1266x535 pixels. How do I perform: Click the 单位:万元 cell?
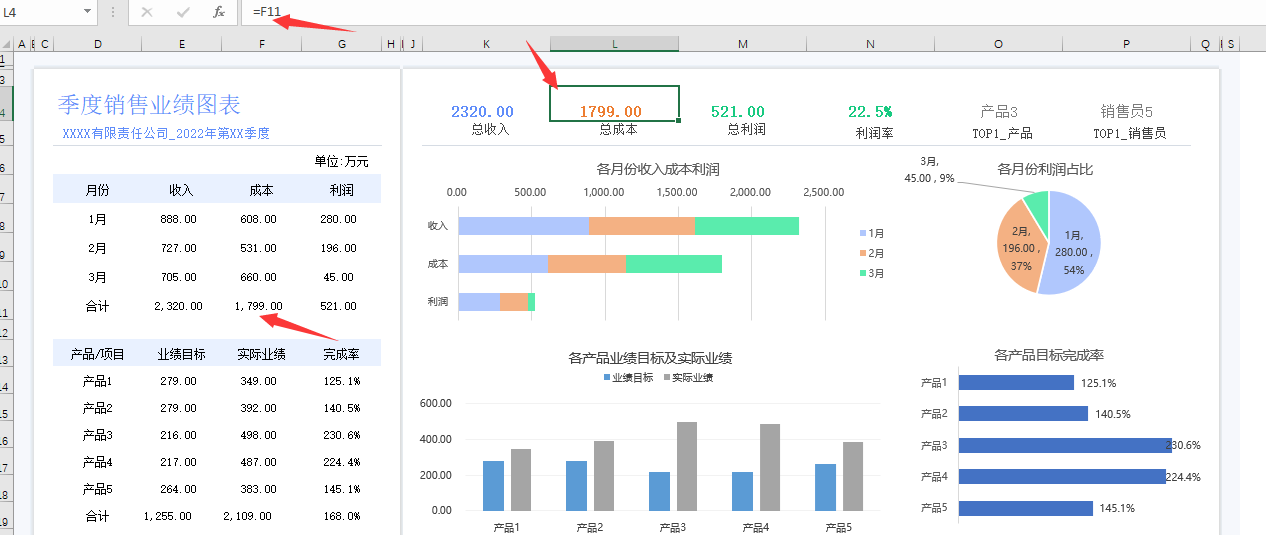tap(341, 161)
